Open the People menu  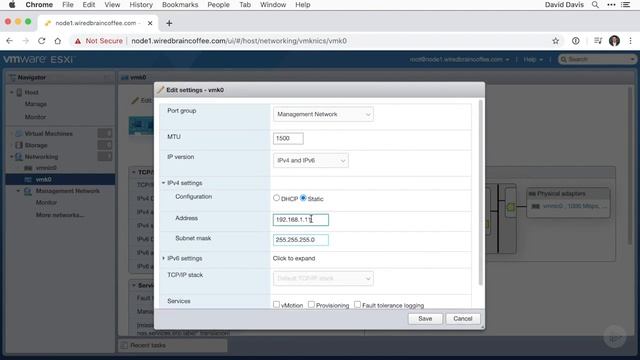(218, 4)
